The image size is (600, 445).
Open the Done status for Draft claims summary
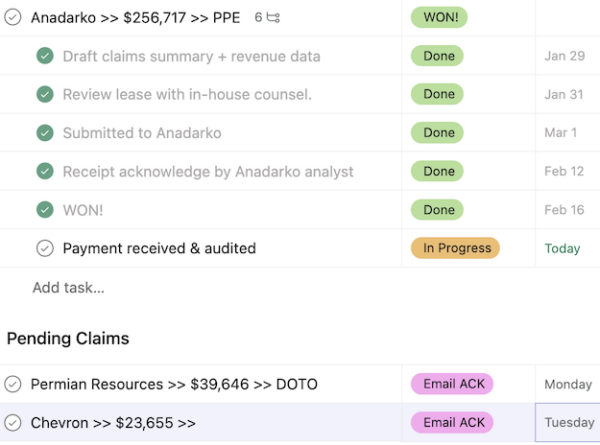tap(437, 56)
